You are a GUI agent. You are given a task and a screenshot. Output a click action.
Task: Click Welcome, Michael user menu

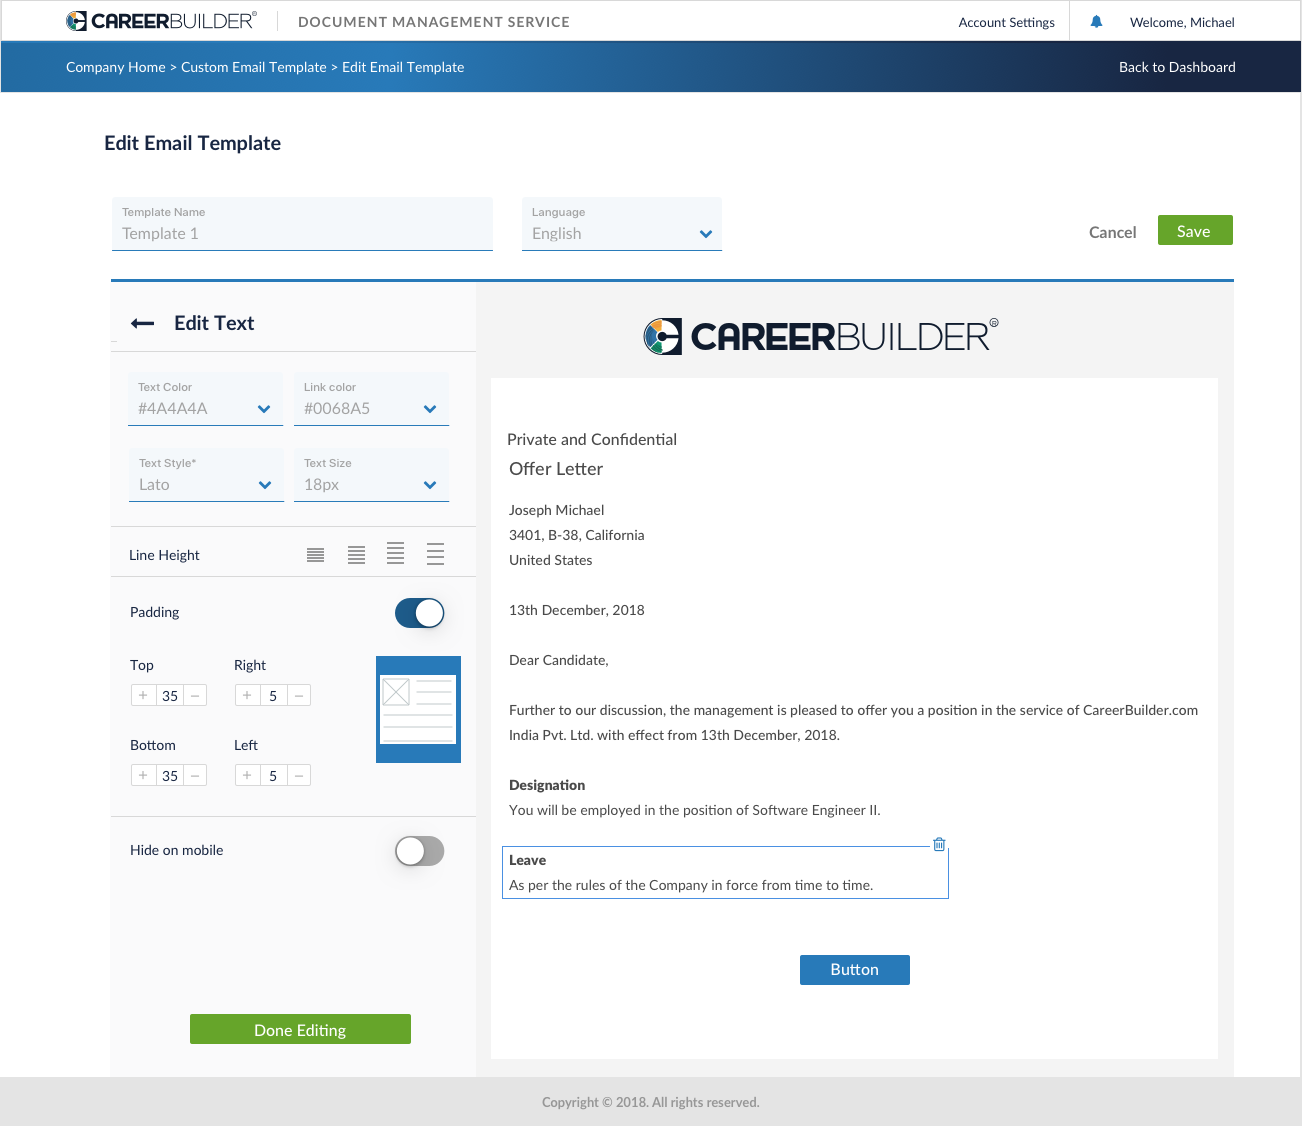pos(1182,22)
